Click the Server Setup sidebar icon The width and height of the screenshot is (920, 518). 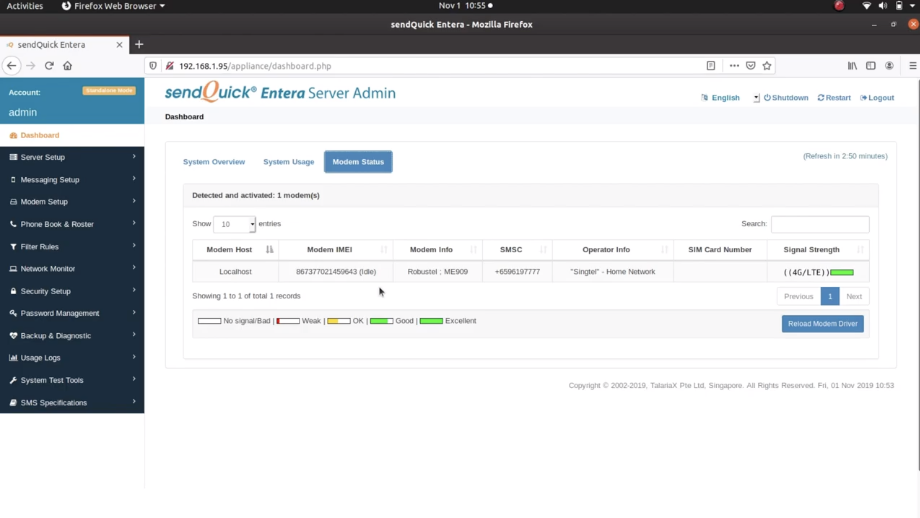(x=13, y=157)
